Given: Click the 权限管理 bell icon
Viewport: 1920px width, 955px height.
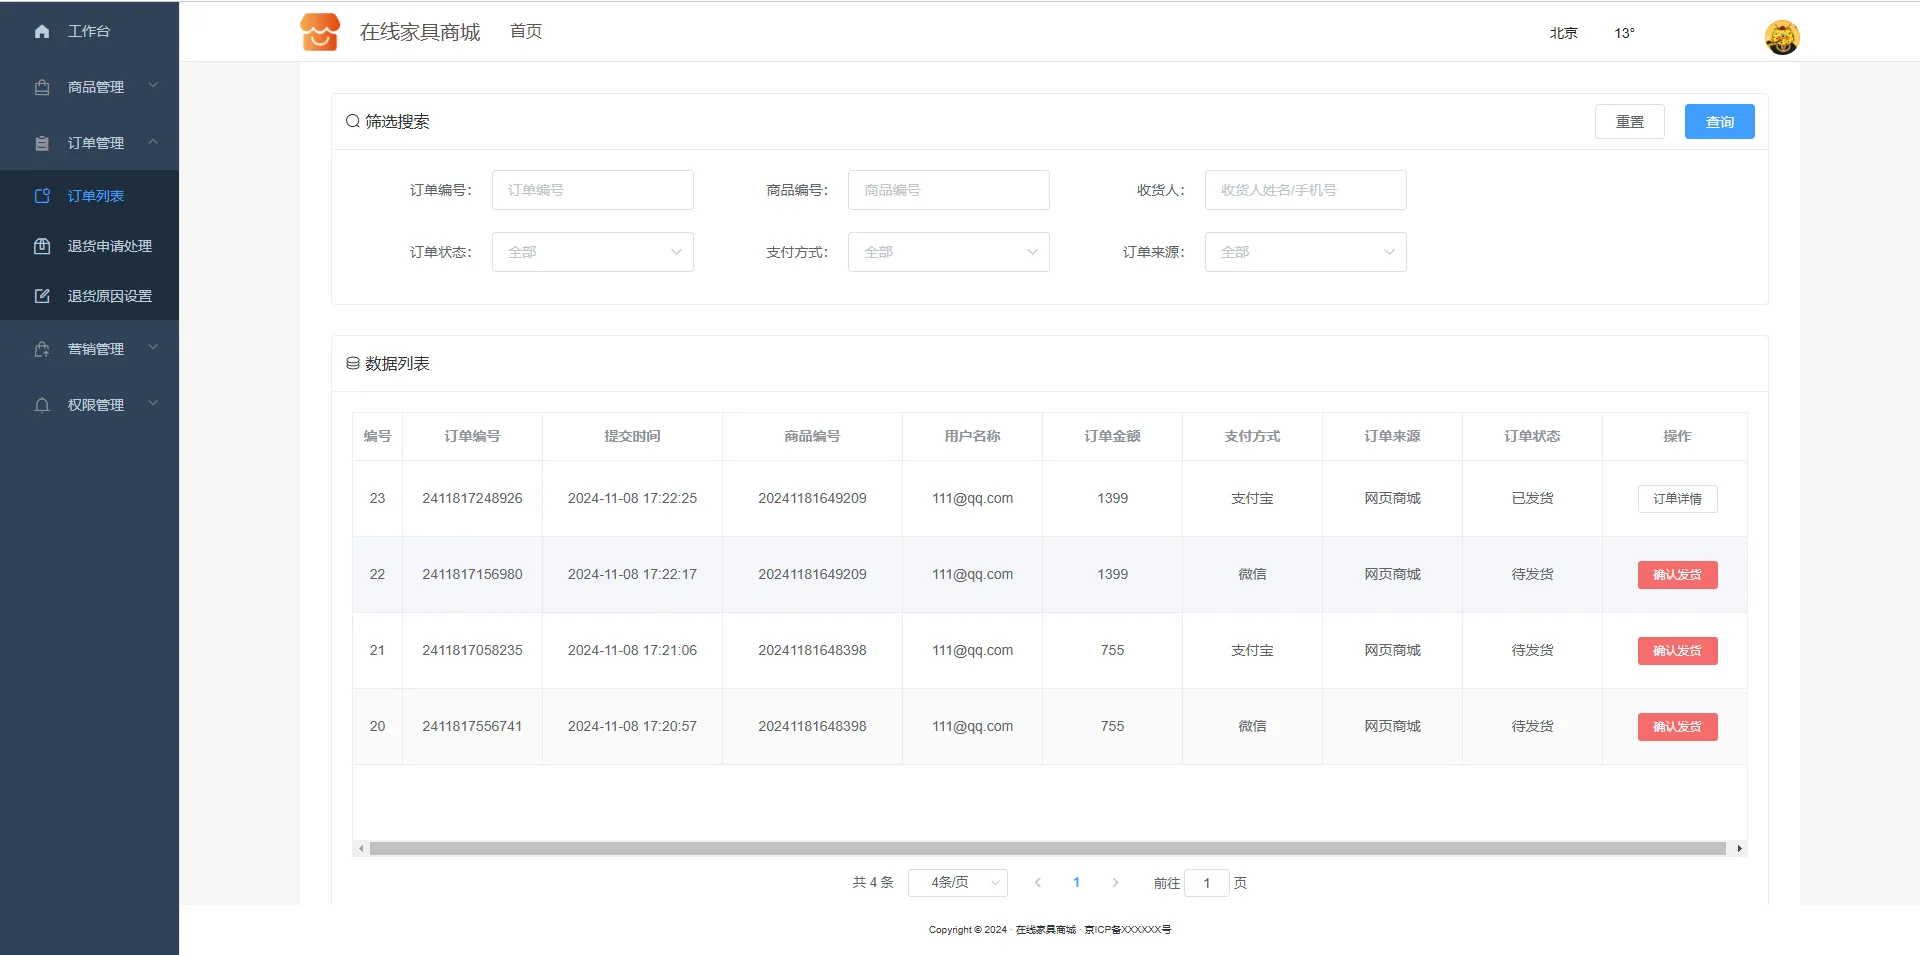Looking at the screenshot, I should 42,405.
